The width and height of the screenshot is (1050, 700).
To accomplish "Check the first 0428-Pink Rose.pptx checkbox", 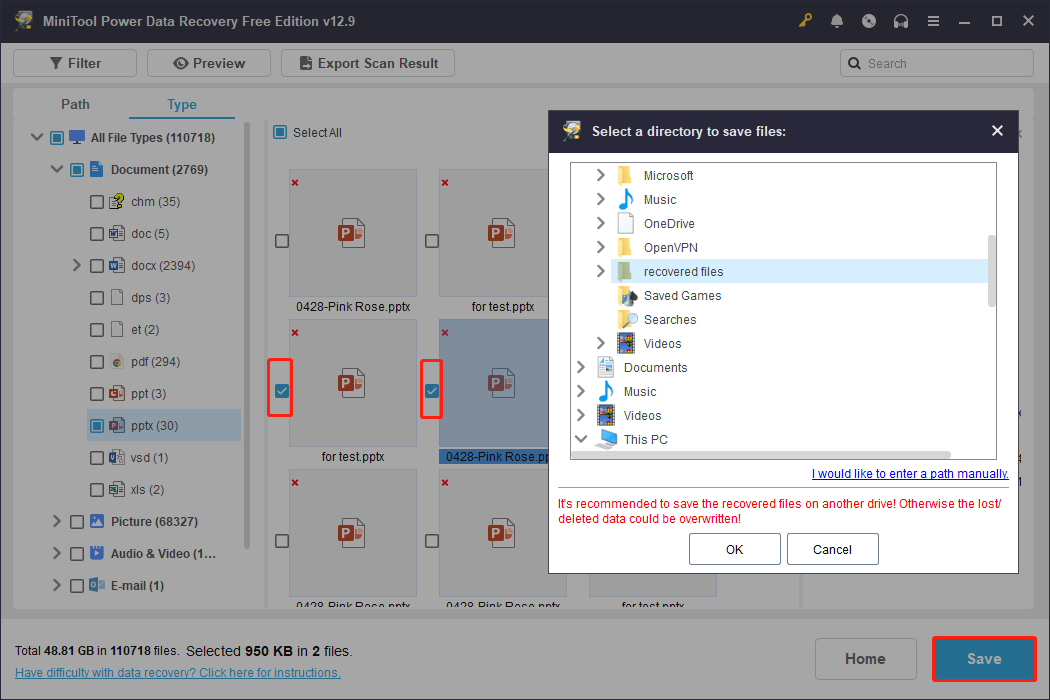I will pos(282,240).
